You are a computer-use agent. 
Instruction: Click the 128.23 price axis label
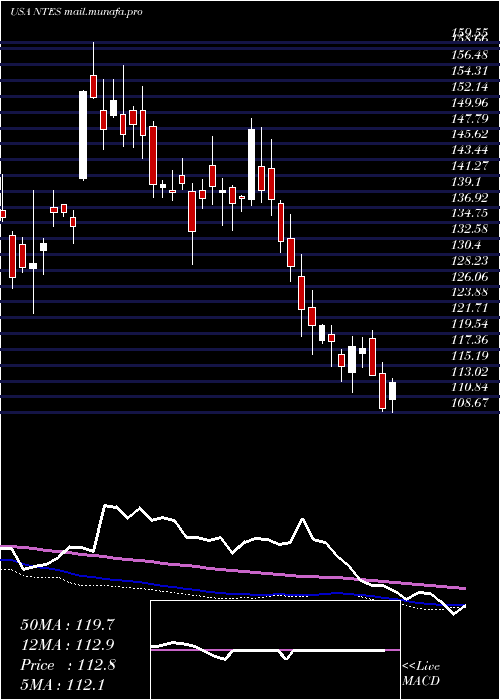pyautogui.click(x=469, y=261)
